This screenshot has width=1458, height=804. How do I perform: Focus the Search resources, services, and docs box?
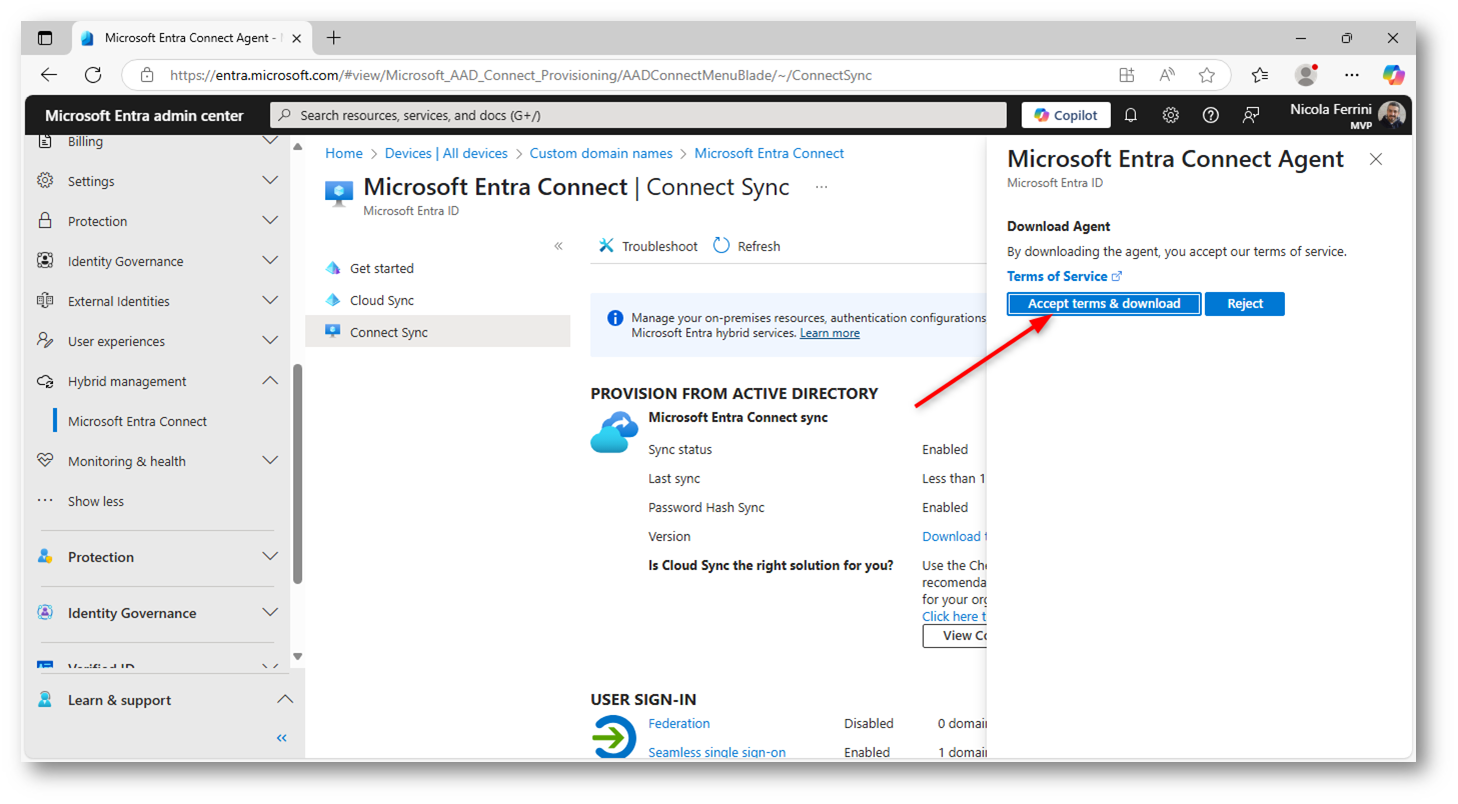coord(640,115)
